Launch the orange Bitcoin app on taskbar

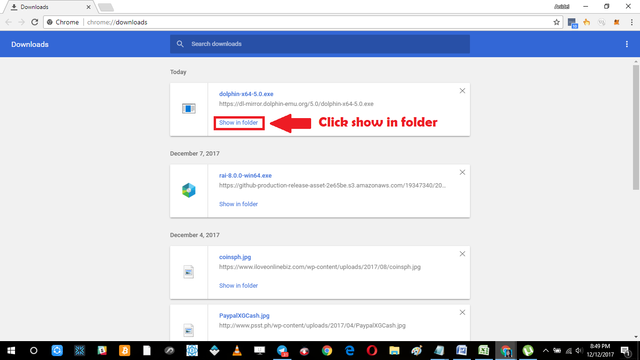[124, 351]
